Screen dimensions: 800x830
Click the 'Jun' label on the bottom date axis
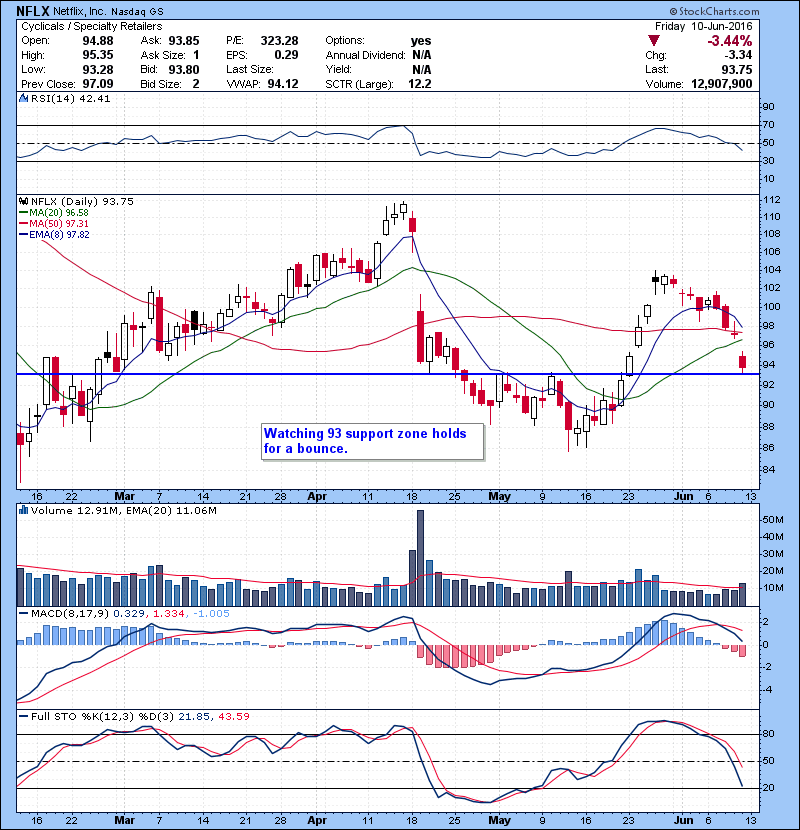[x=684, y=820]
